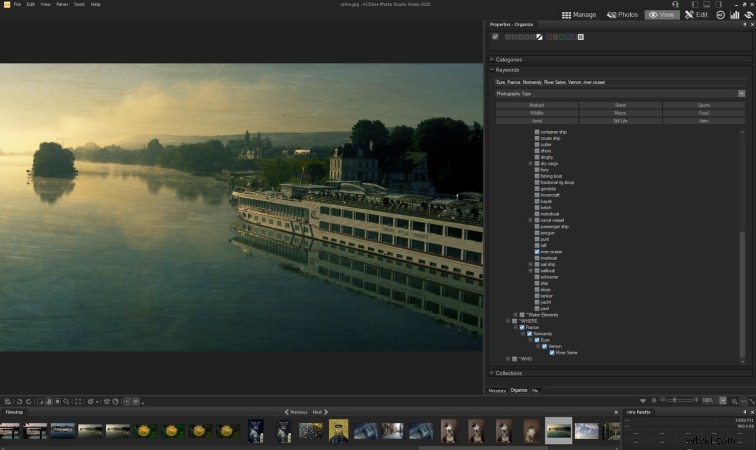The width and height of the screenshot is (756, 450).
Task: Click the zoom slider in status bar
Action: click(x=679, y=400)
